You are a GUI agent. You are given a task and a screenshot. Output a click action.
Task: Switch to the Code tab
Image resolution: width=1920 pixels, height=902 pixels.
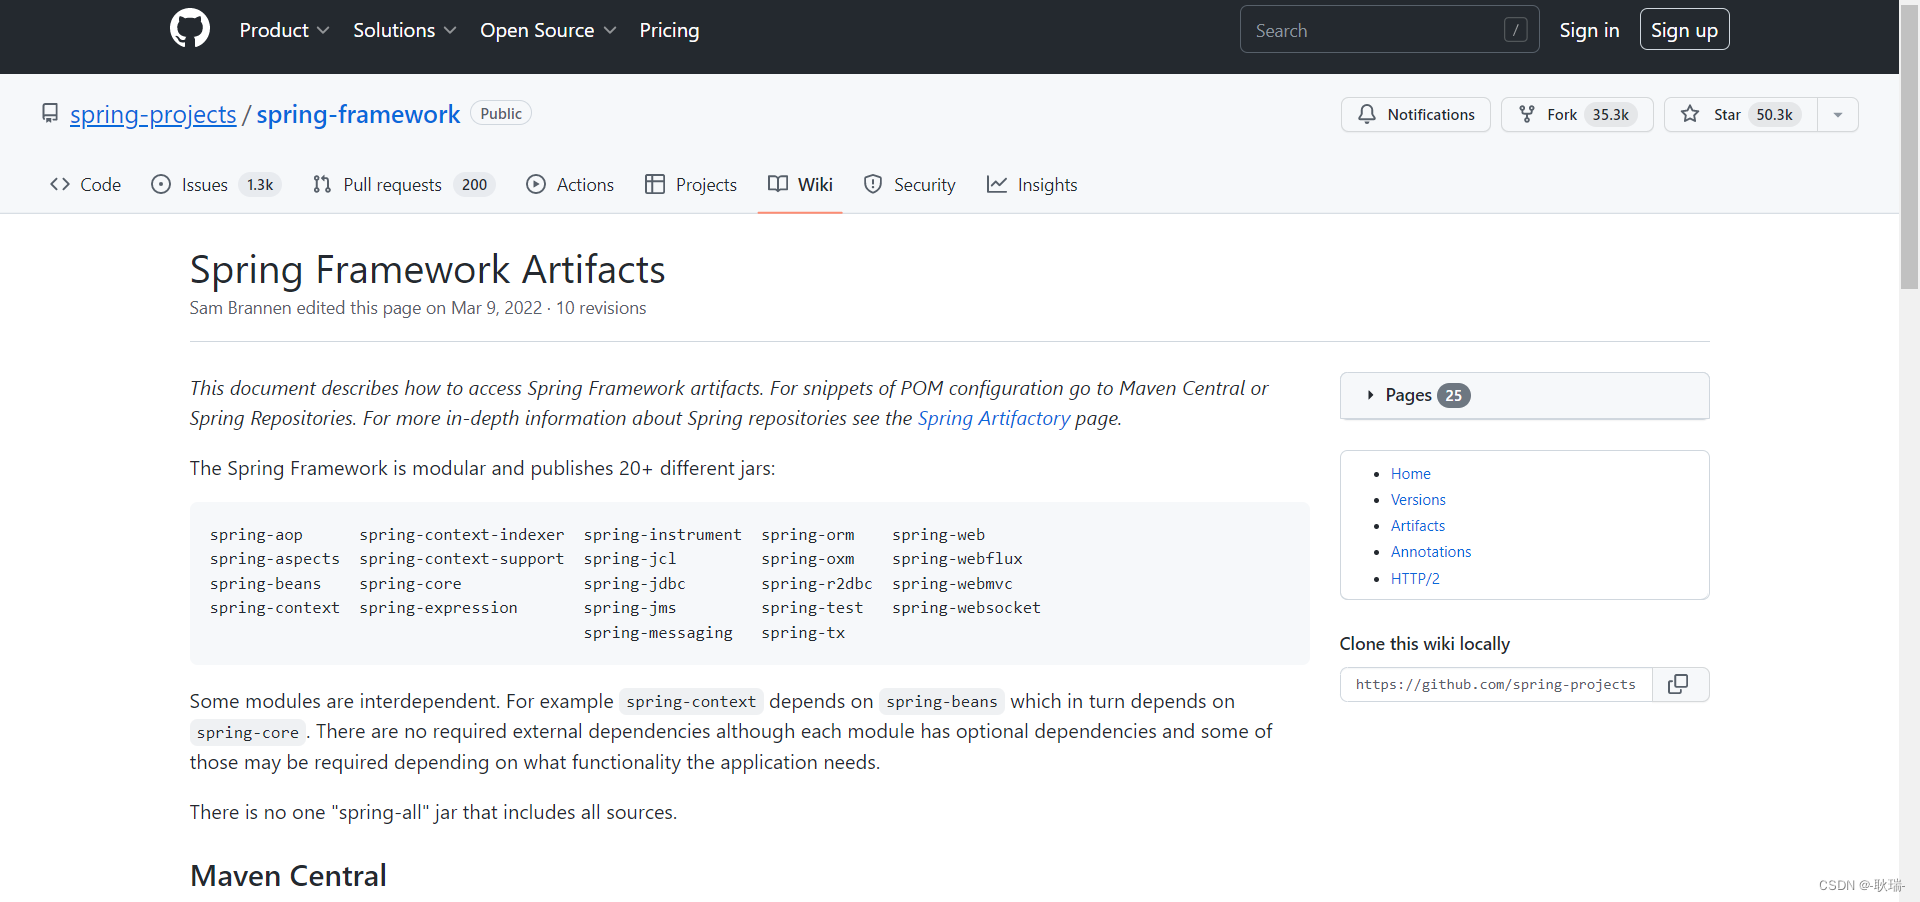tap(85, 184)
